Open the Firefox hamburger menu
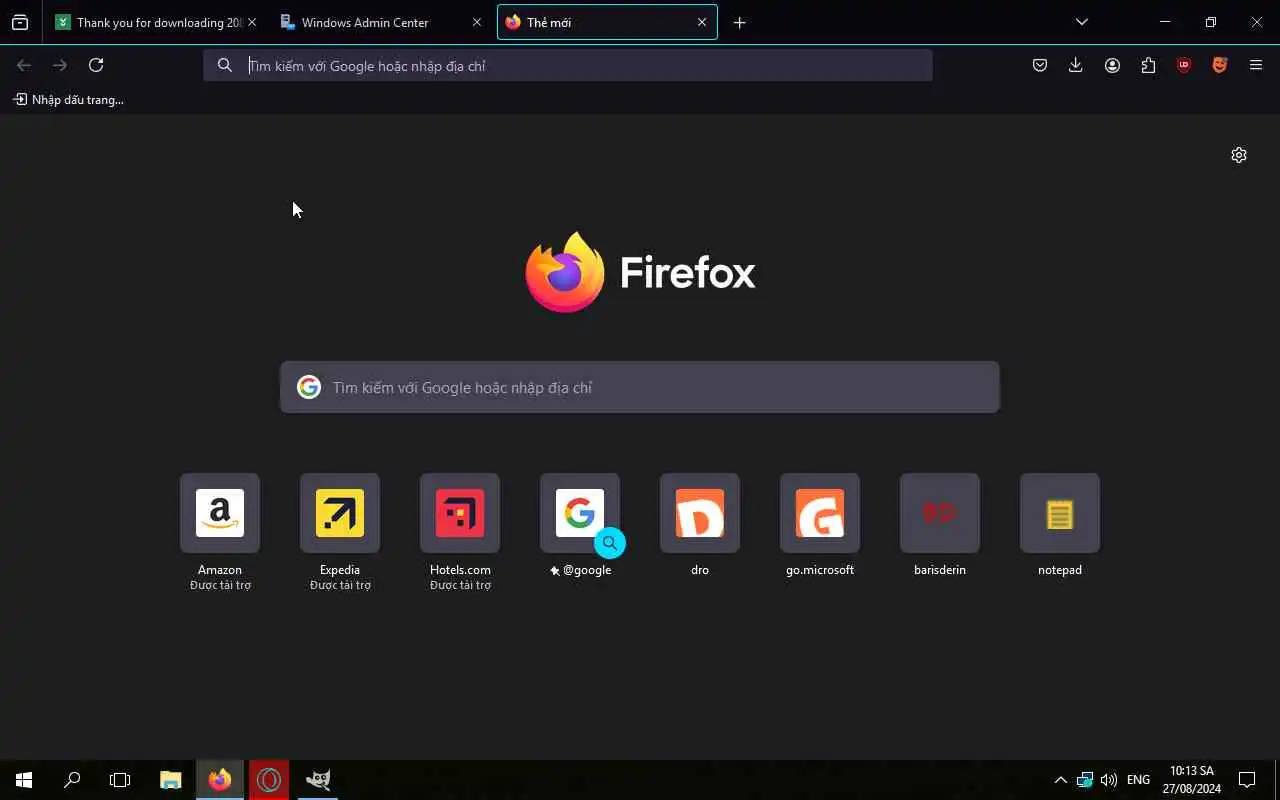This screenshot has width=1280, height=800. coord(1256,65)
